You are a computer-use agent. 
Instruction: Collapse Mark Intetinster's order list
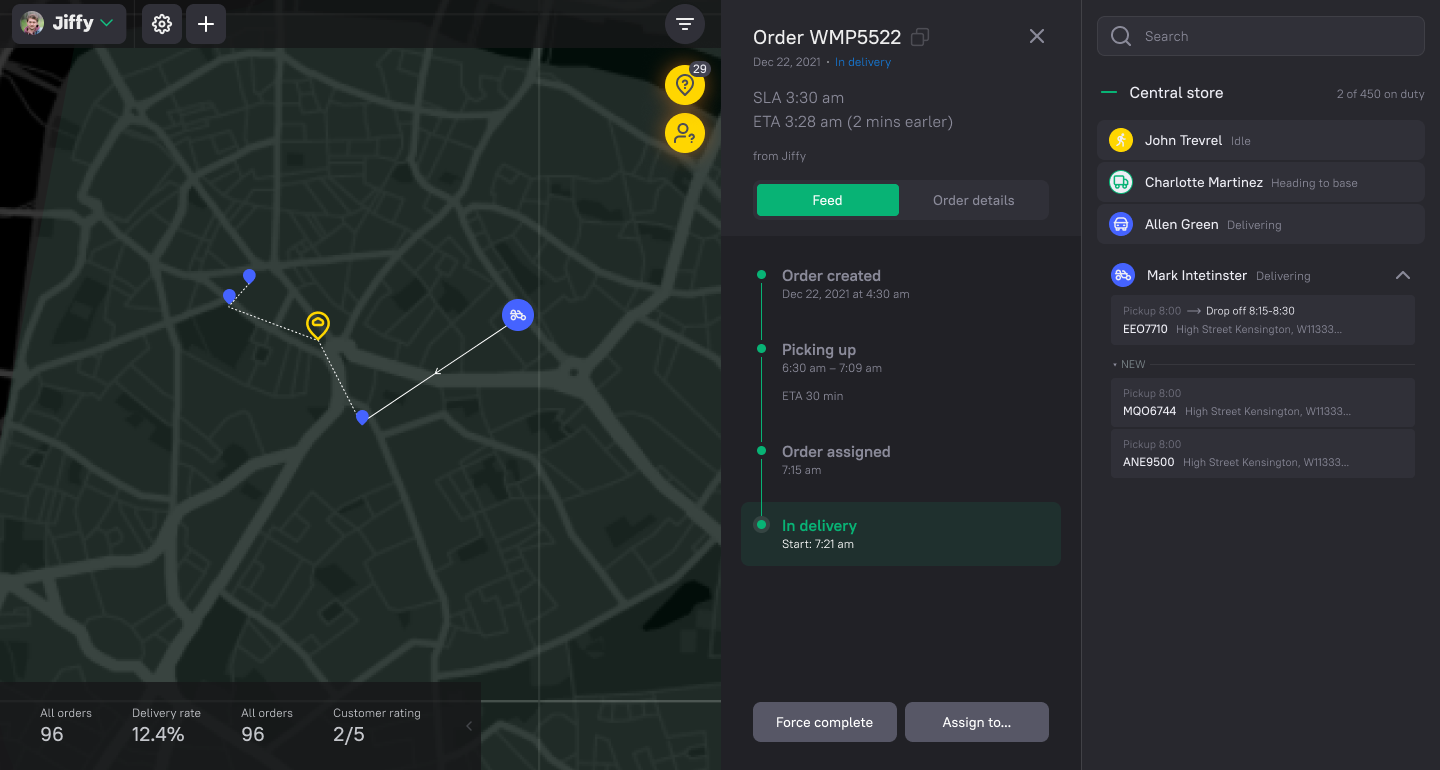[1402, 275]
